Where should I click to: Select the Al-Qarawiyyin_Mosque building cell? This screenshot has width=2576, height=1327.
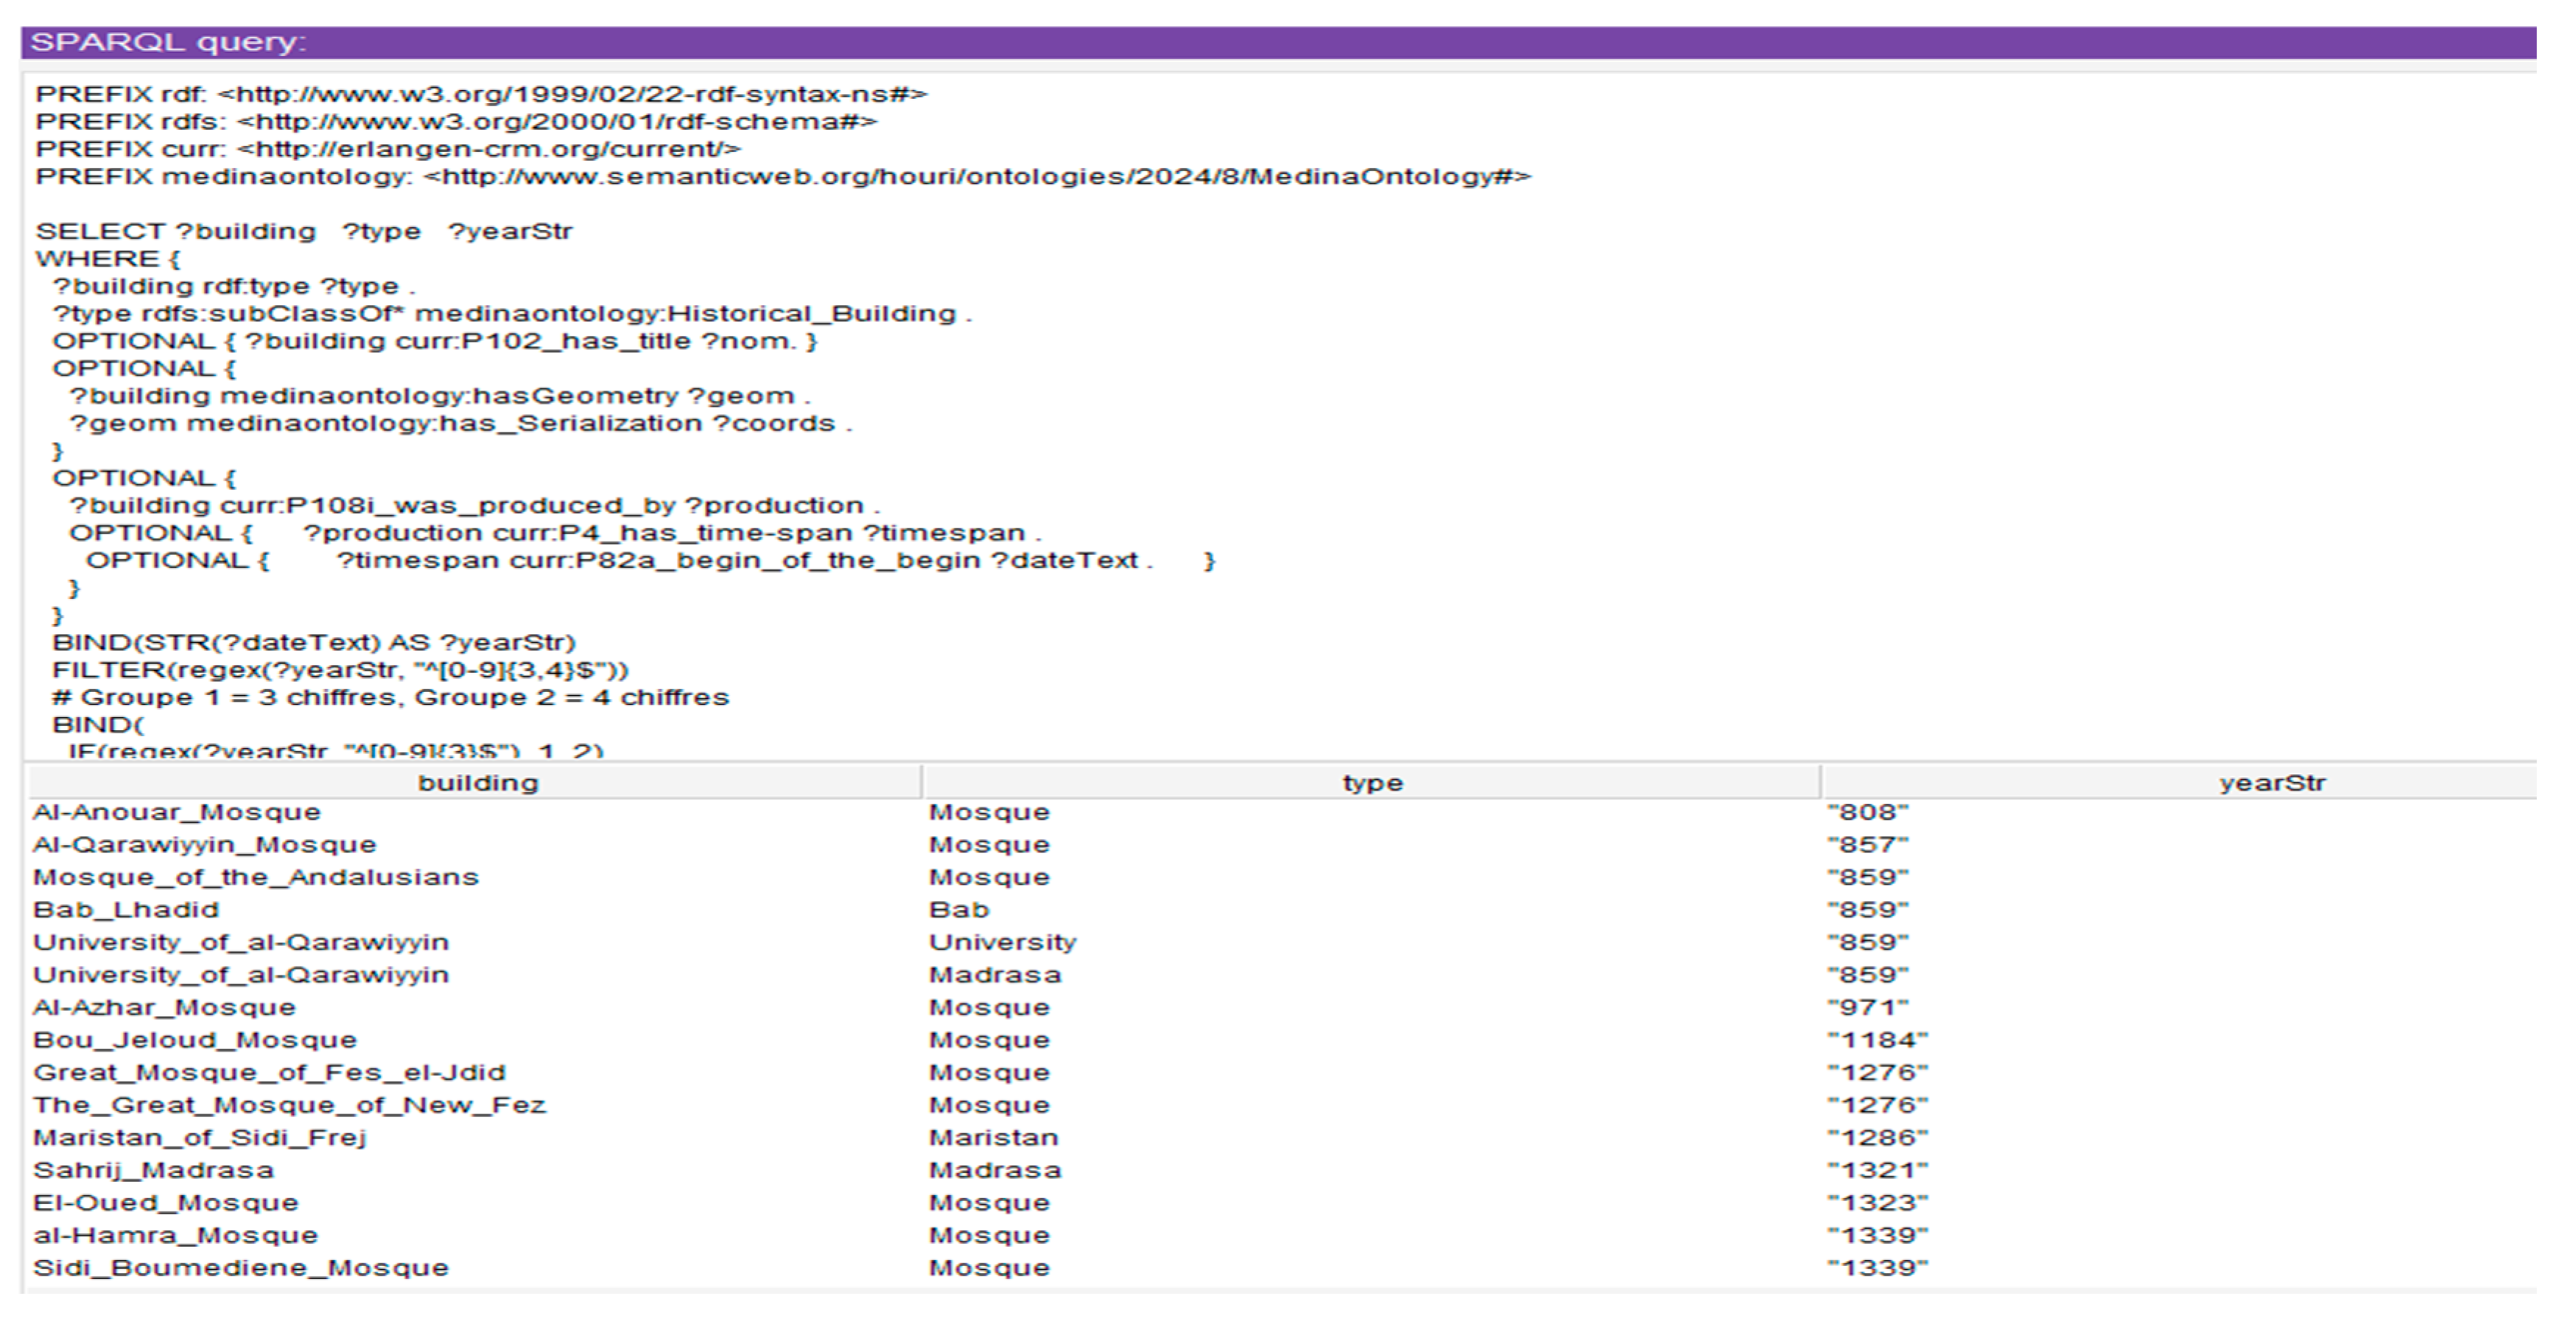tap(204, 845)
